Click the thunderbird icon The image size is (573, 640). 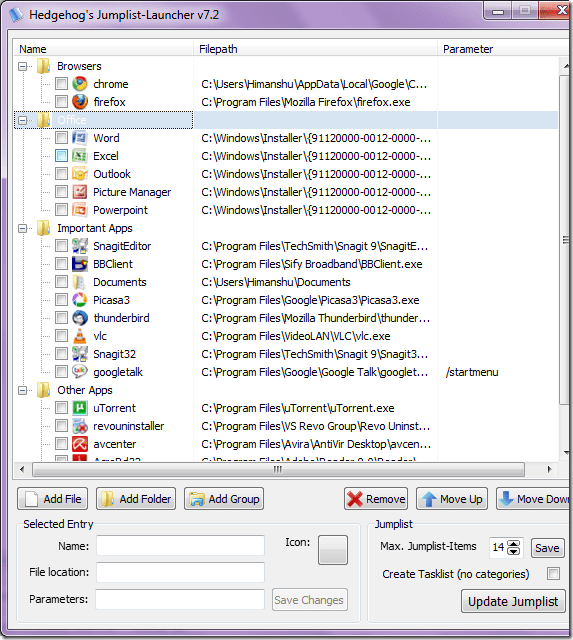pos(80,318)
